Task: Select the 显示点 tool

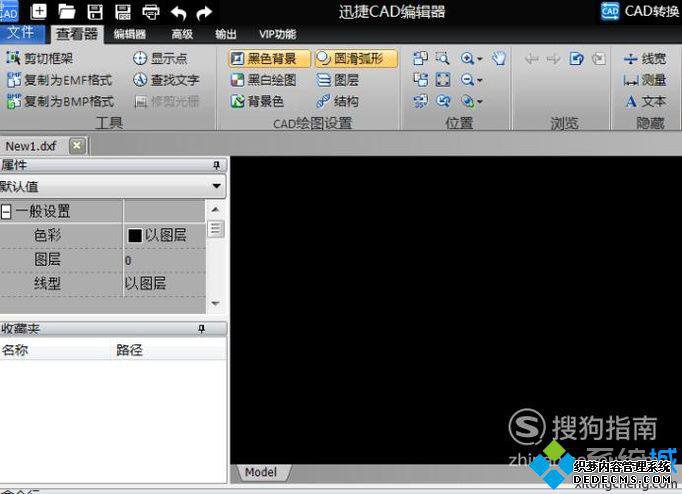Action: pyautogui.click(x=160, y=58)
